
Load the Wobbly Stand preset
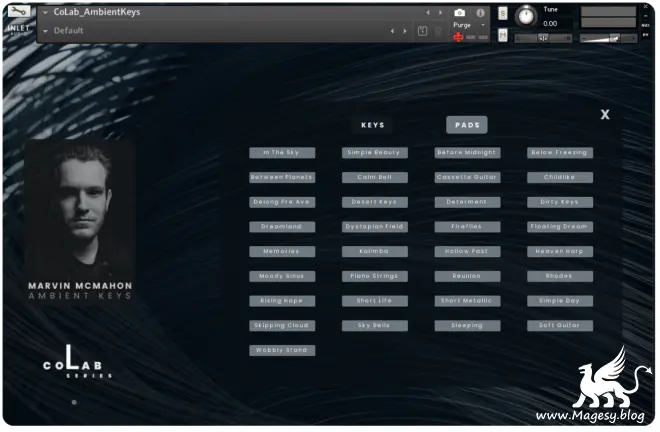(x=282, y=350)
